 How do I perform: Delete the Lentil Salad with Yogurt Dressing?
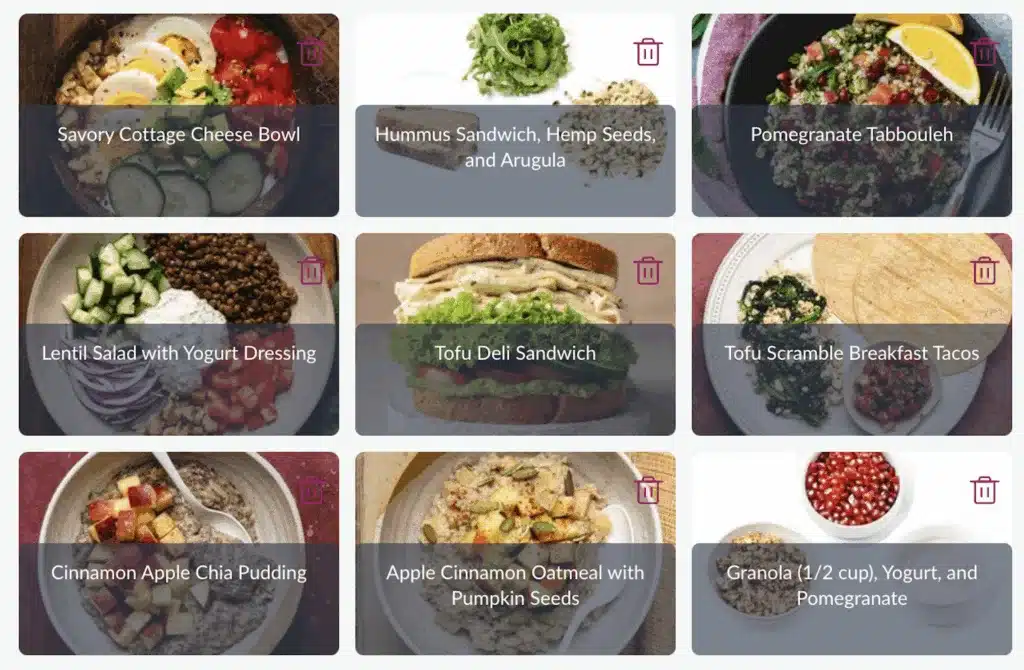pos(312,271)
